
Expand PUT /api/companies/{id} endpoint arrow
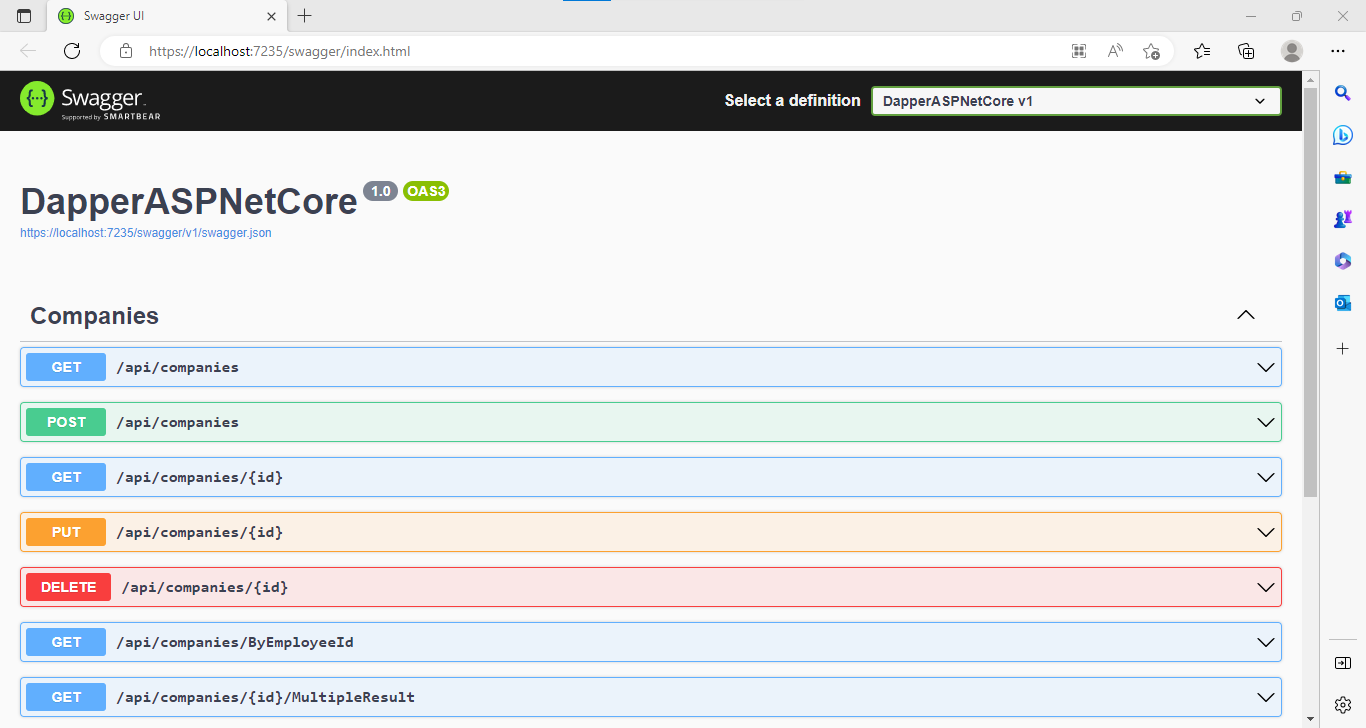coord(1266,532)
